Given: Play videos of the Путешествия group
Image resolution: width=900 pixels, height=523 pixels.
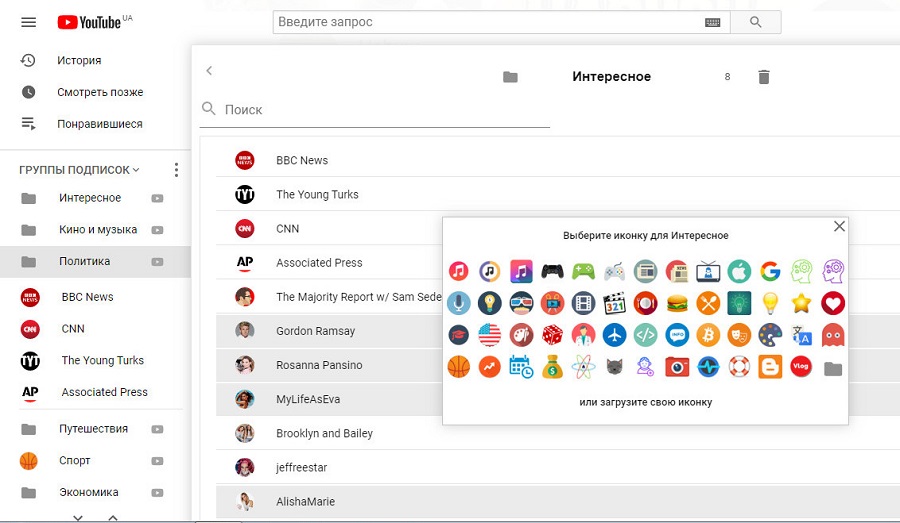Looking at the screenshot, I should tap(157, 429).
